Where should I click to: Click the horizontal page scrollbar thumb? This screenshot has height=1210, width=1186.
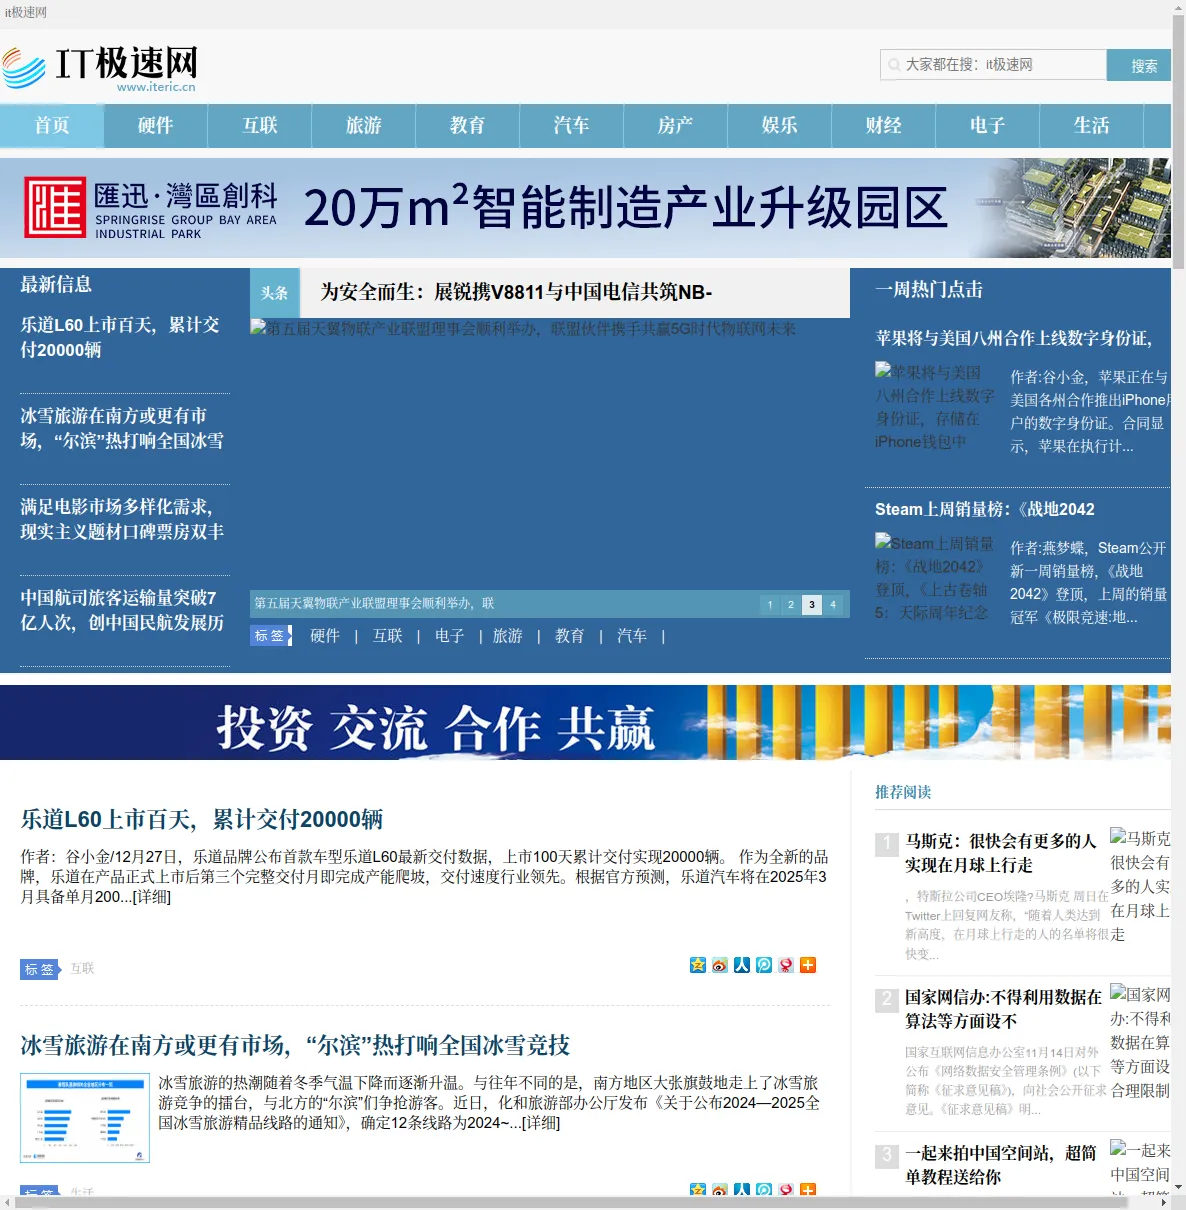(x=571, y=1202)
